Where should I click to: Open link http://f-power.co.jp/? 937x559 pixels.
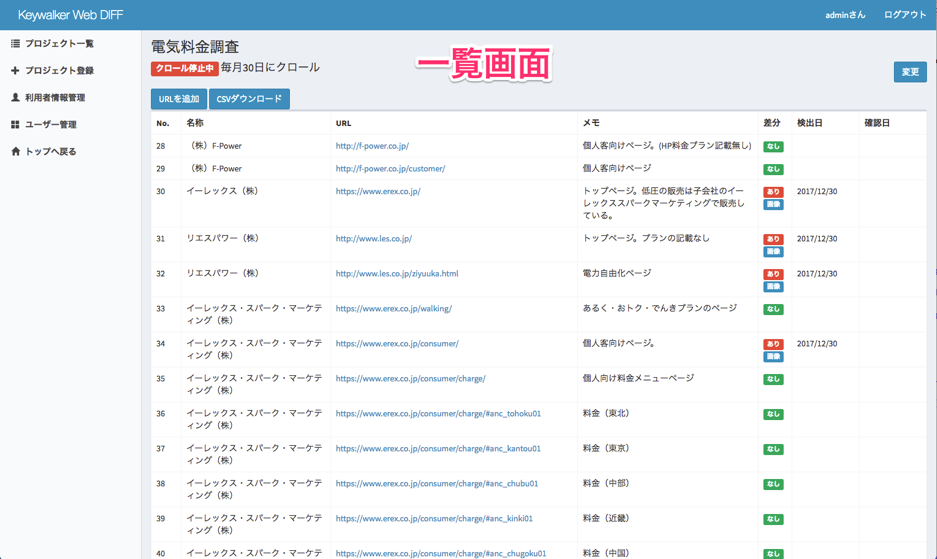click(372, 146)
